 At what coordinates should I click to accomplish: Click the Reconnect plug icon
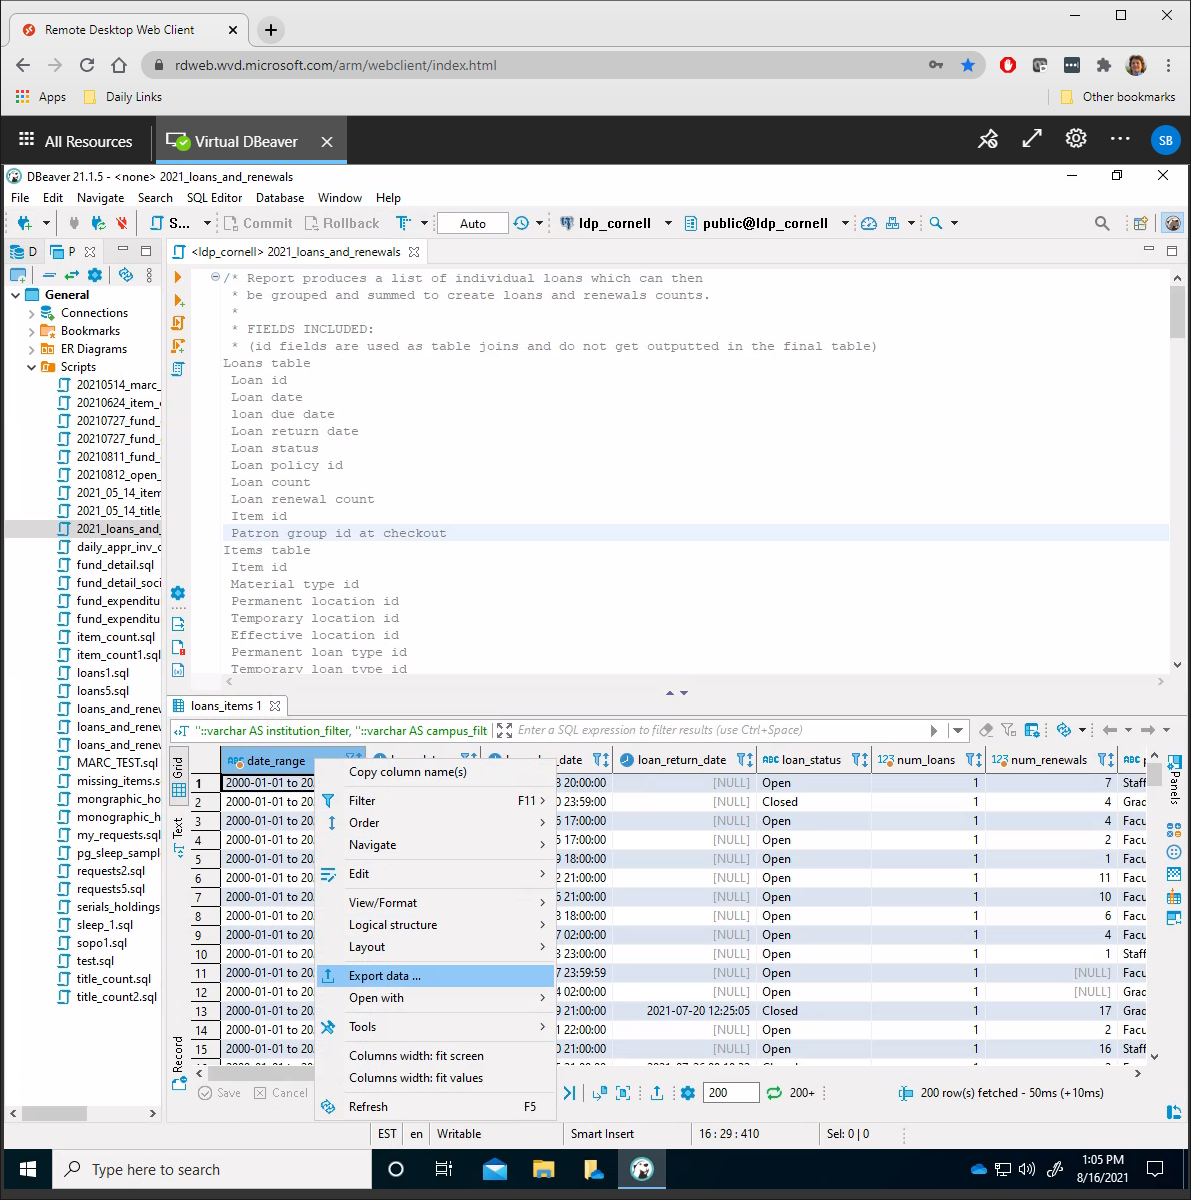(x=98, y=223)
